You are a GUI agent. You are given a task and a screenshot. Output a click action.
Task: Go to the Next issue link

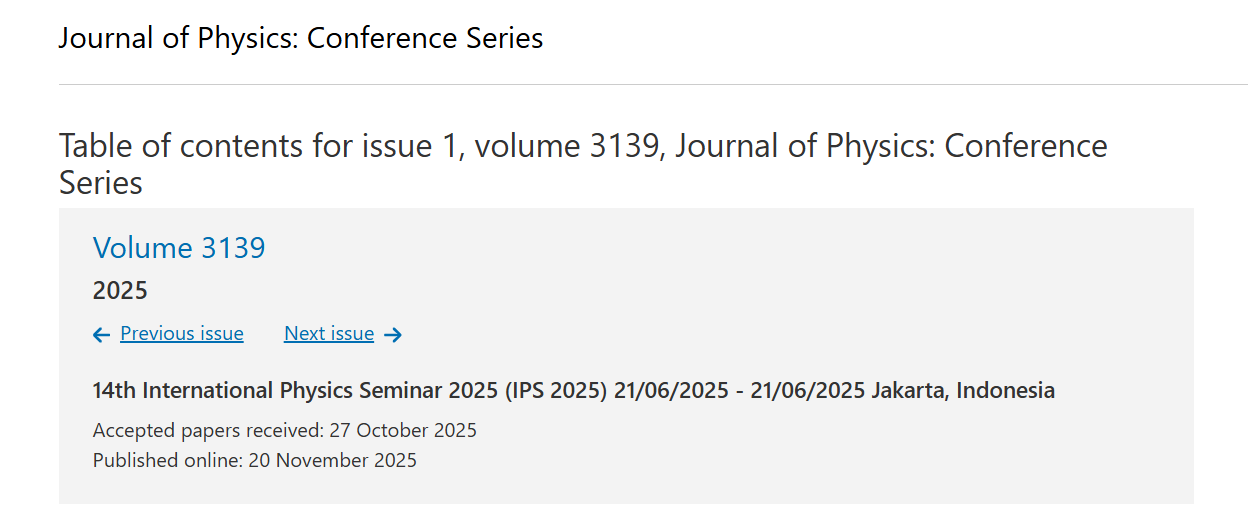(329, 334)
